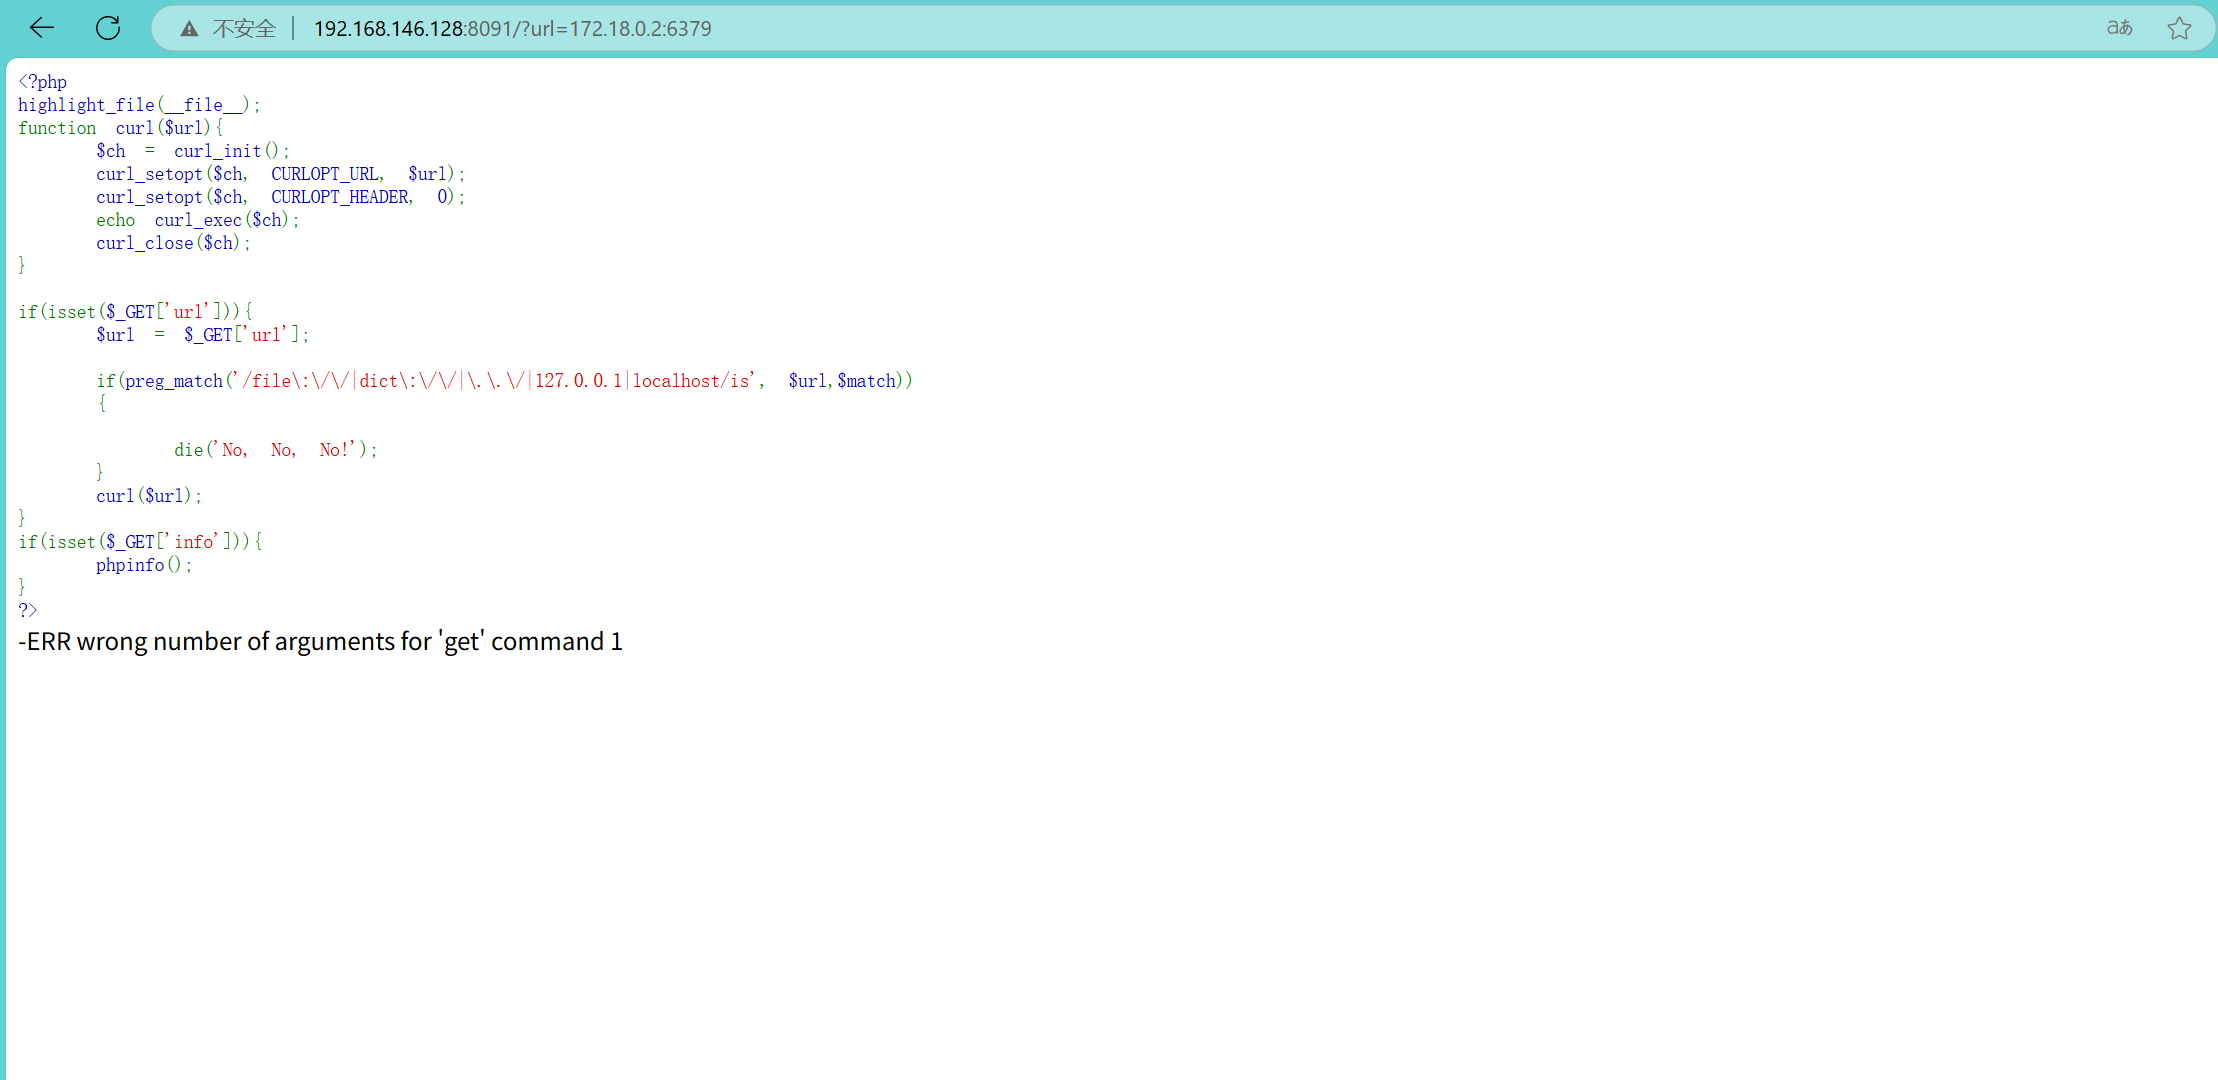Add page to favorites with star

[2179, 28]
